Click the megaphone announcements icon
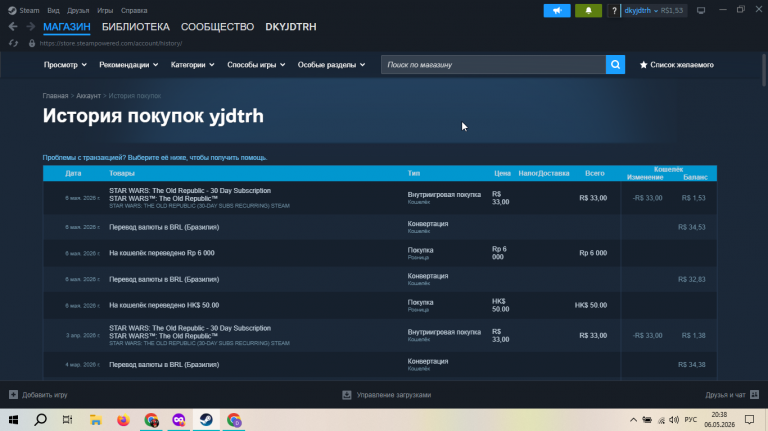768x431 pixels. click(x=557, y=10)
